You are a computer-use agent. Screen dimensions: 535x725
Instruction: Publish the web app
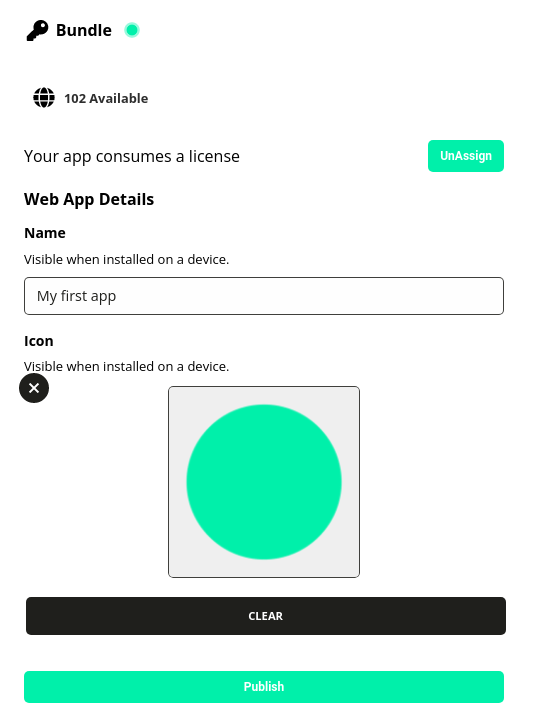[264, 687]
